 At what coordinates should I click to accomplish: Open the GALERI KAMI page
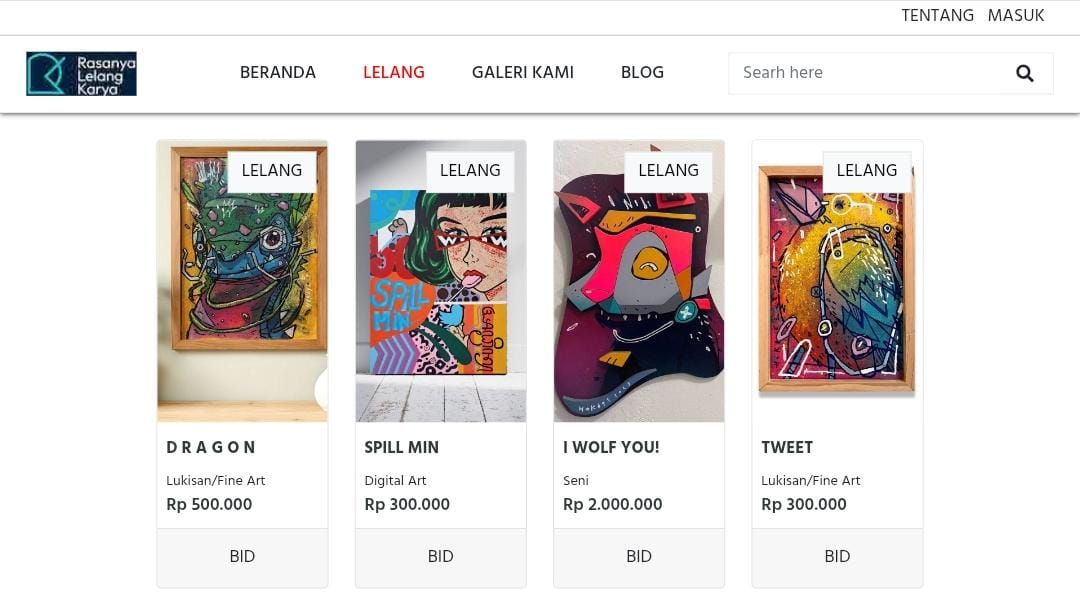coord(522,72)
